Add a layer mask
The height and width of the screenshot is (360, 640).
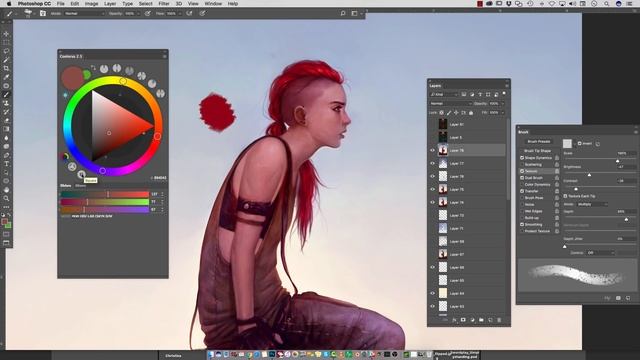(463, 320)
